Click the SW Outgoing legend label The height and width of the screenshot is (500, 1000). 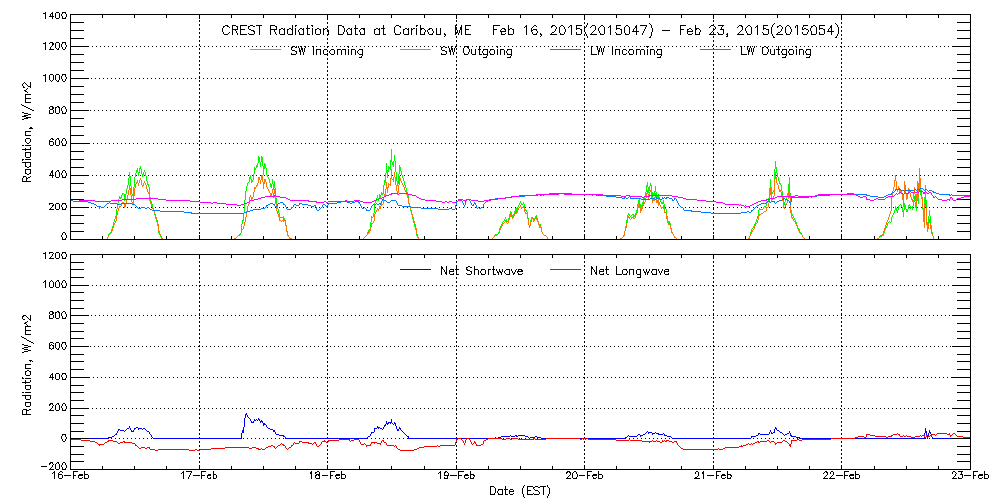tap(476, 51)
